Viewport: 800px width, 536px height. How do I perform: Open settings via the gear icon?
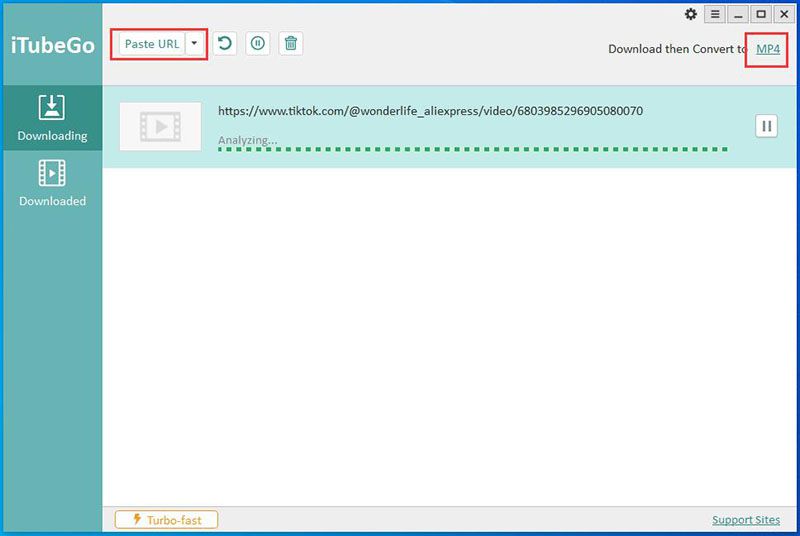(x=691, y=14)
